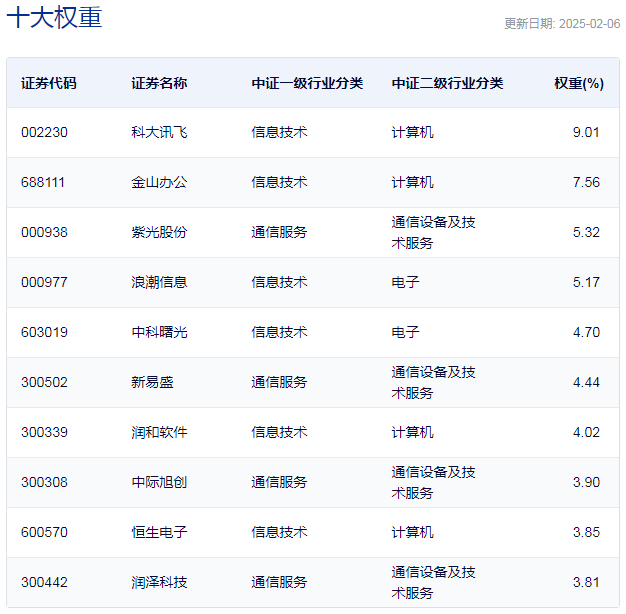Select the 润泽科技 security name
This screenshot has height=614, width=626.
click(x=159, y=582)
